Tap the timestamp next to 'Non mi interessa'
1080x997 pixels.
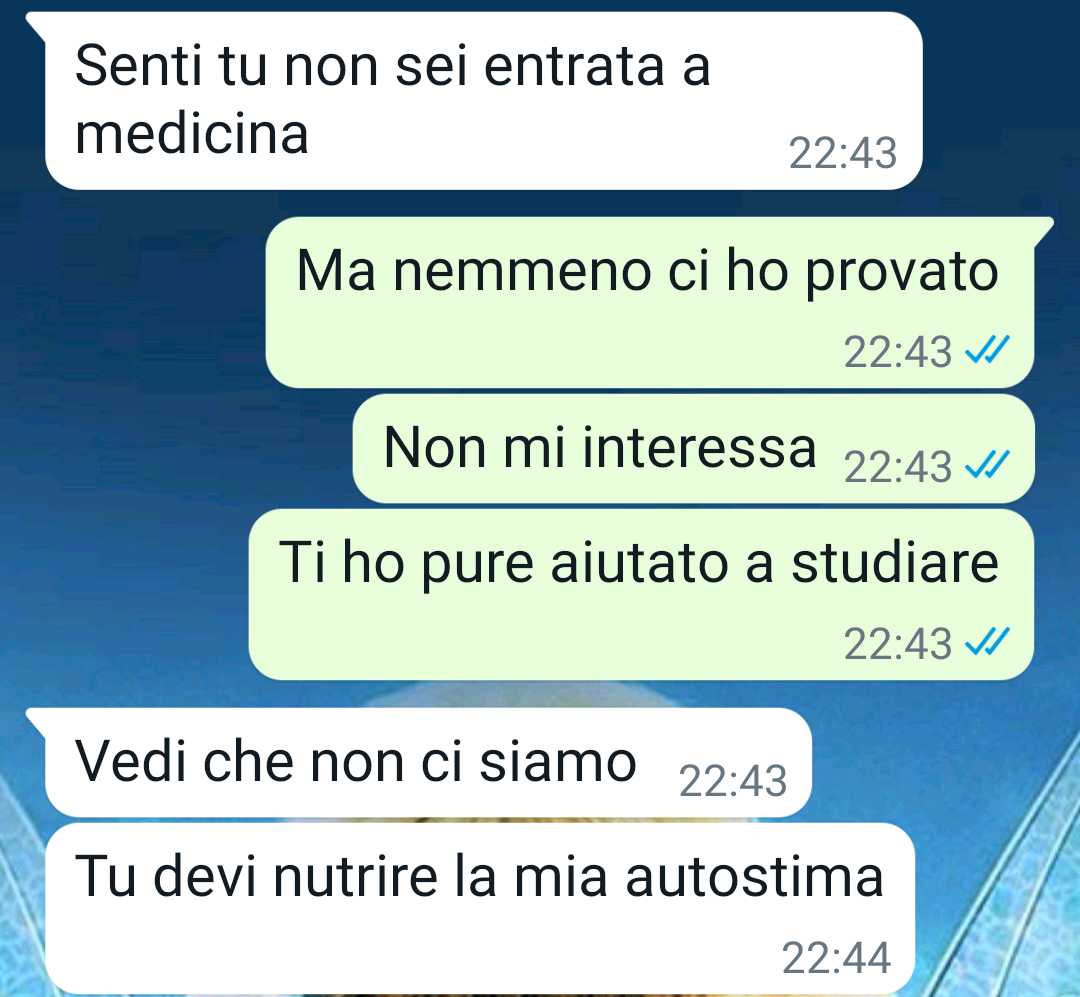[x=897, y=467]
